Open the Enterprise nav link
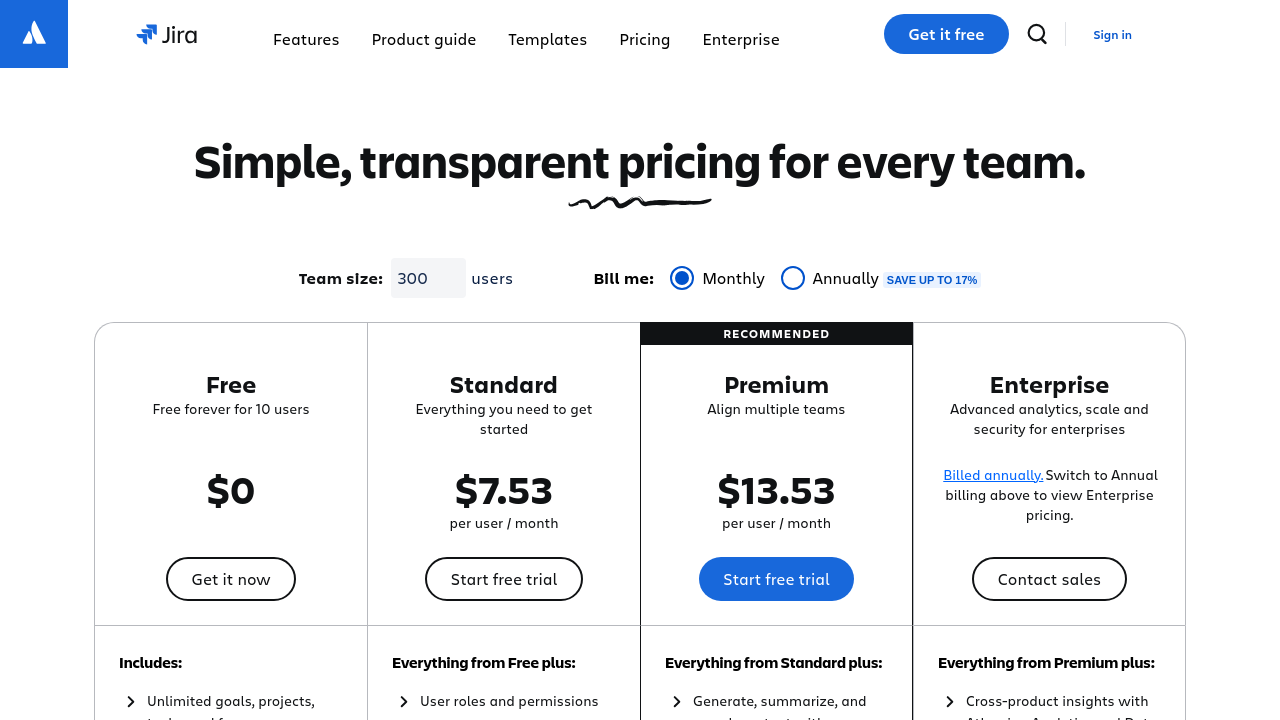The height and width of the screenshot is (720, 1280). point(741,40)
